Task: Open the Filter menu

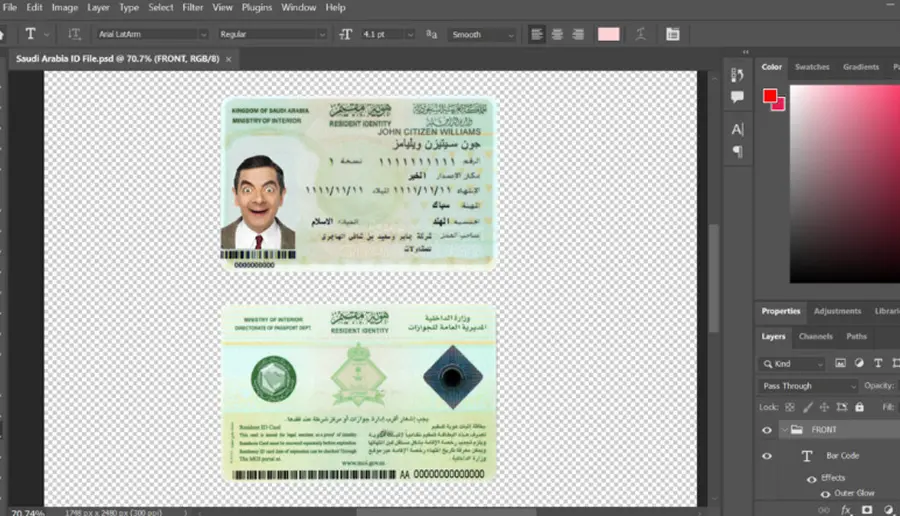Action: (x=193, y=7)
